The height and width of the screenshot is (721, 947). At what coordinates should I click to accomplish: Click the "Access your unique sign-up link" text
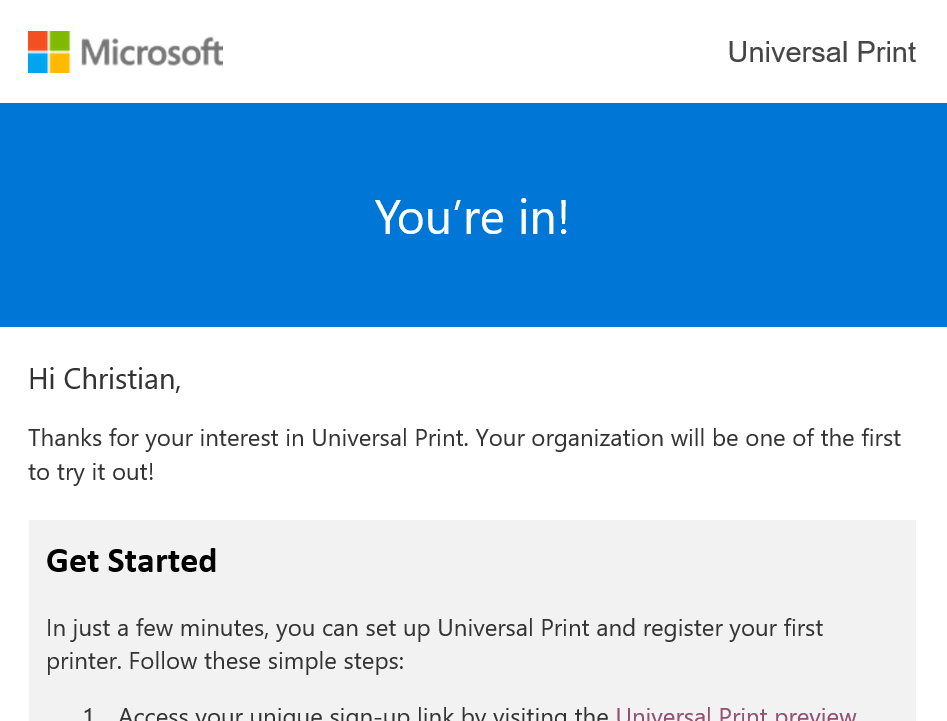click(362, 715)
